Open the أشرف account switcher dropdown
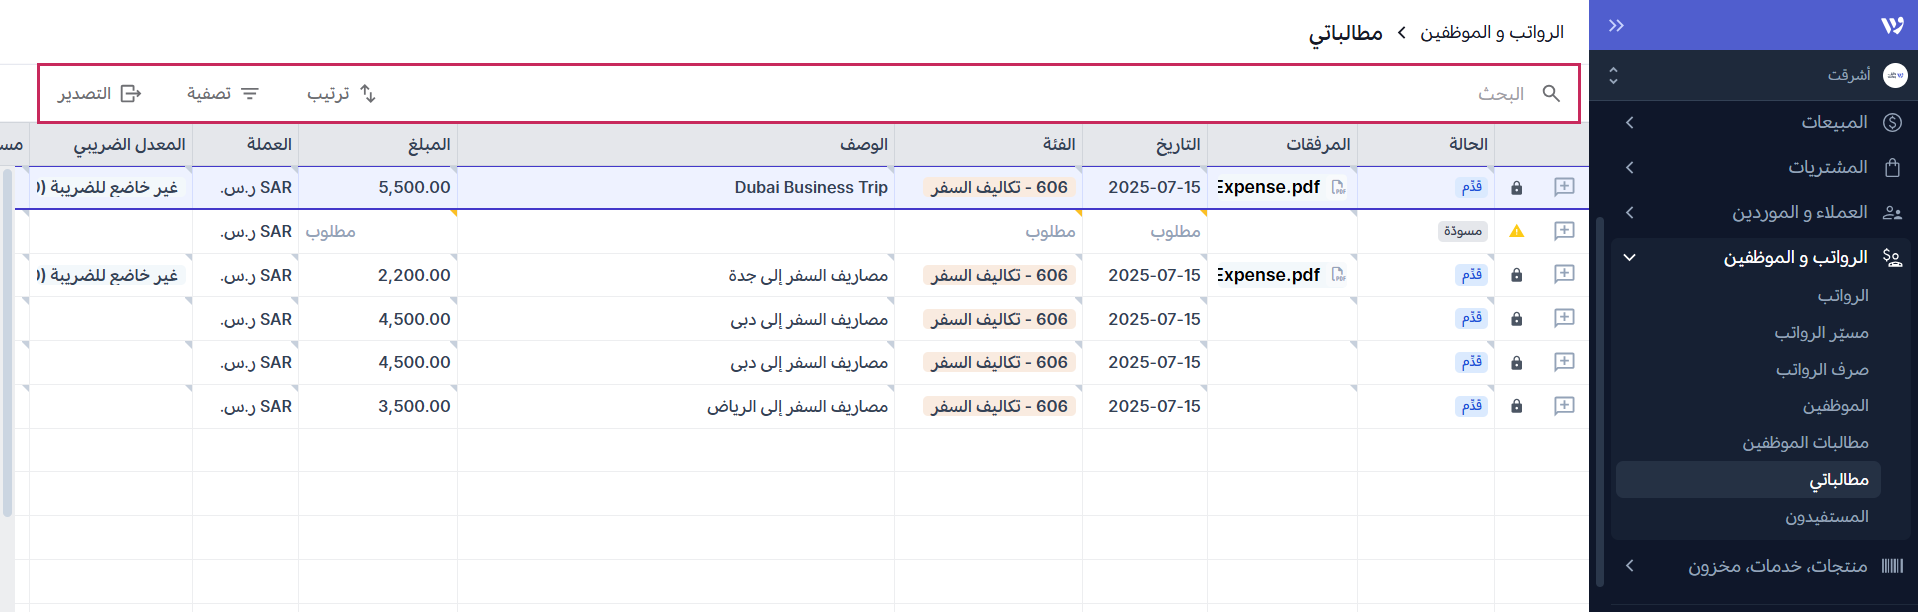The height and width of the screenshot is (612, 1918). coord(1613,75)
